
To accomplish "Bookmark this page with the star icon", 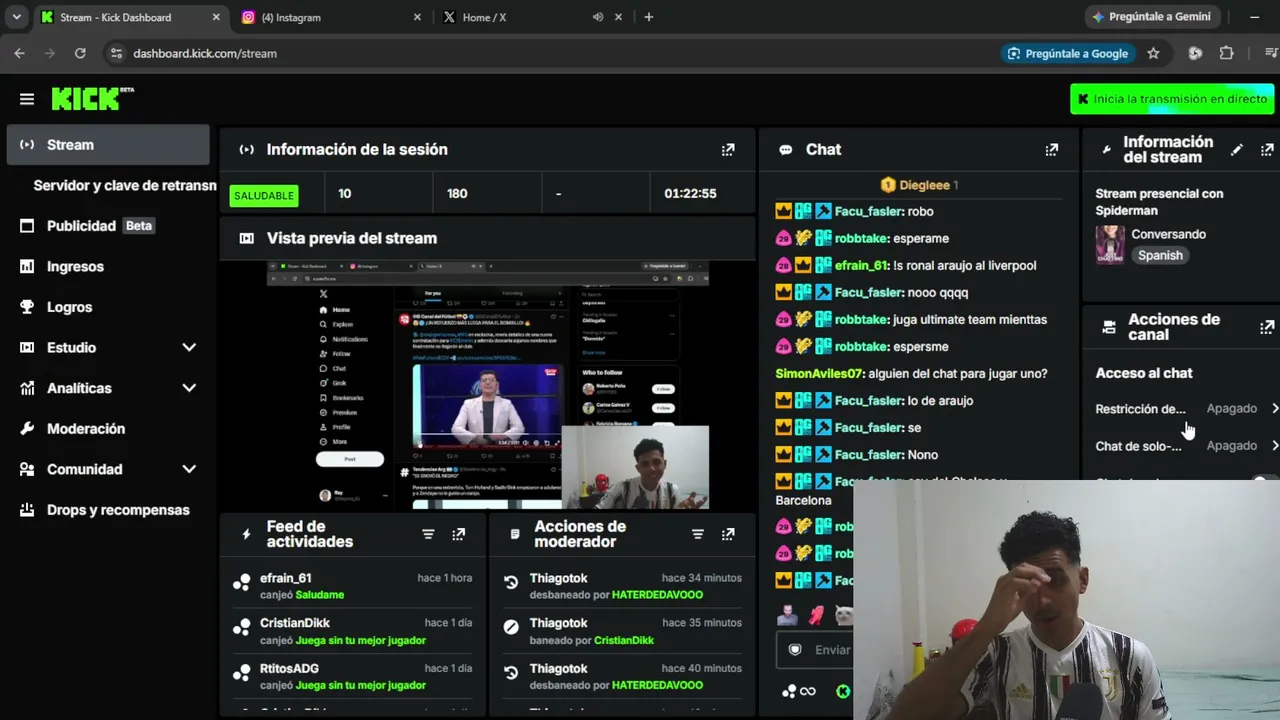I will [x=1153, y=53].
